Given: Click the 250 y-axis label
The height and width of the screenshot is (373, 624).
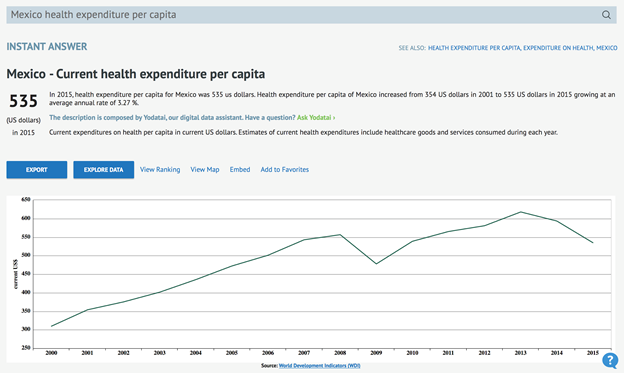Looking at the screenshot, I should pos(26,348).
